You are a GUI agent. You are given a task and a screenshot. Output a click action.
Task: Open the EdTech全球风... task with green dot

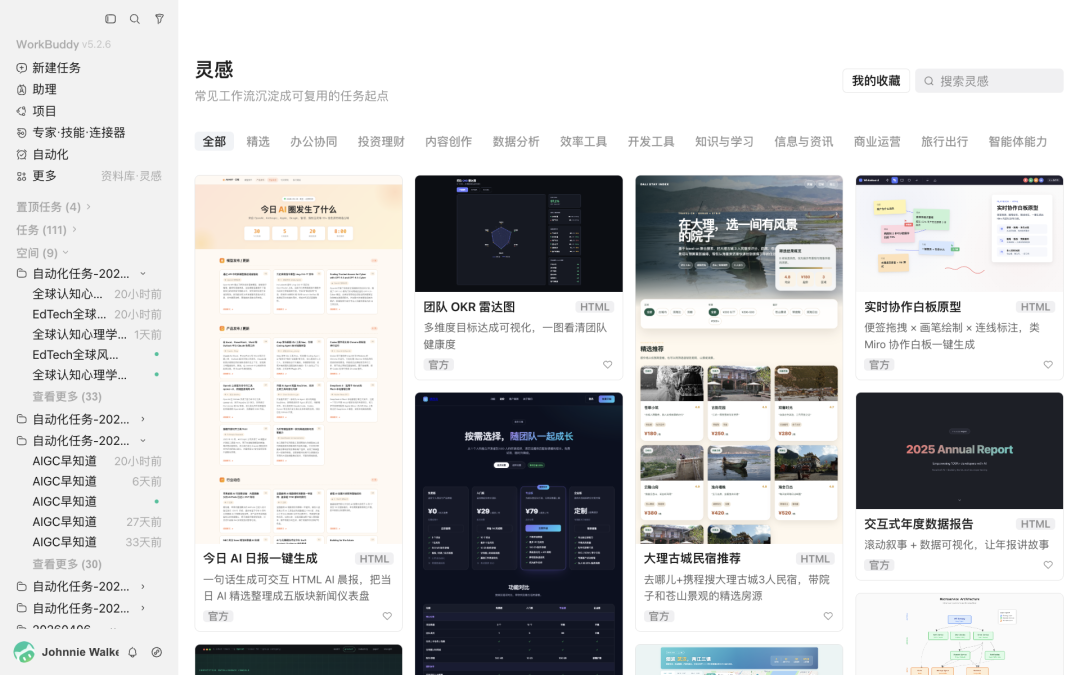(96, 355)
